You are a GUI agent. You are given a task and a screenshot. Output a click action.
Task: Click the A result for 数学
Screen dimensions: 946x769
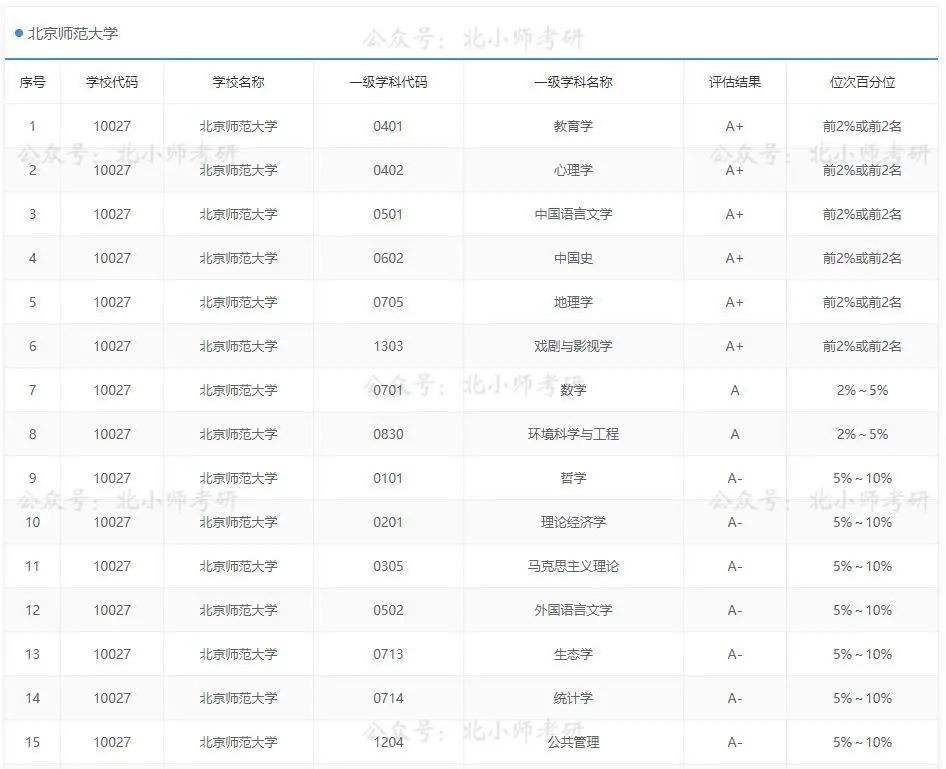(x=734, y=390)
